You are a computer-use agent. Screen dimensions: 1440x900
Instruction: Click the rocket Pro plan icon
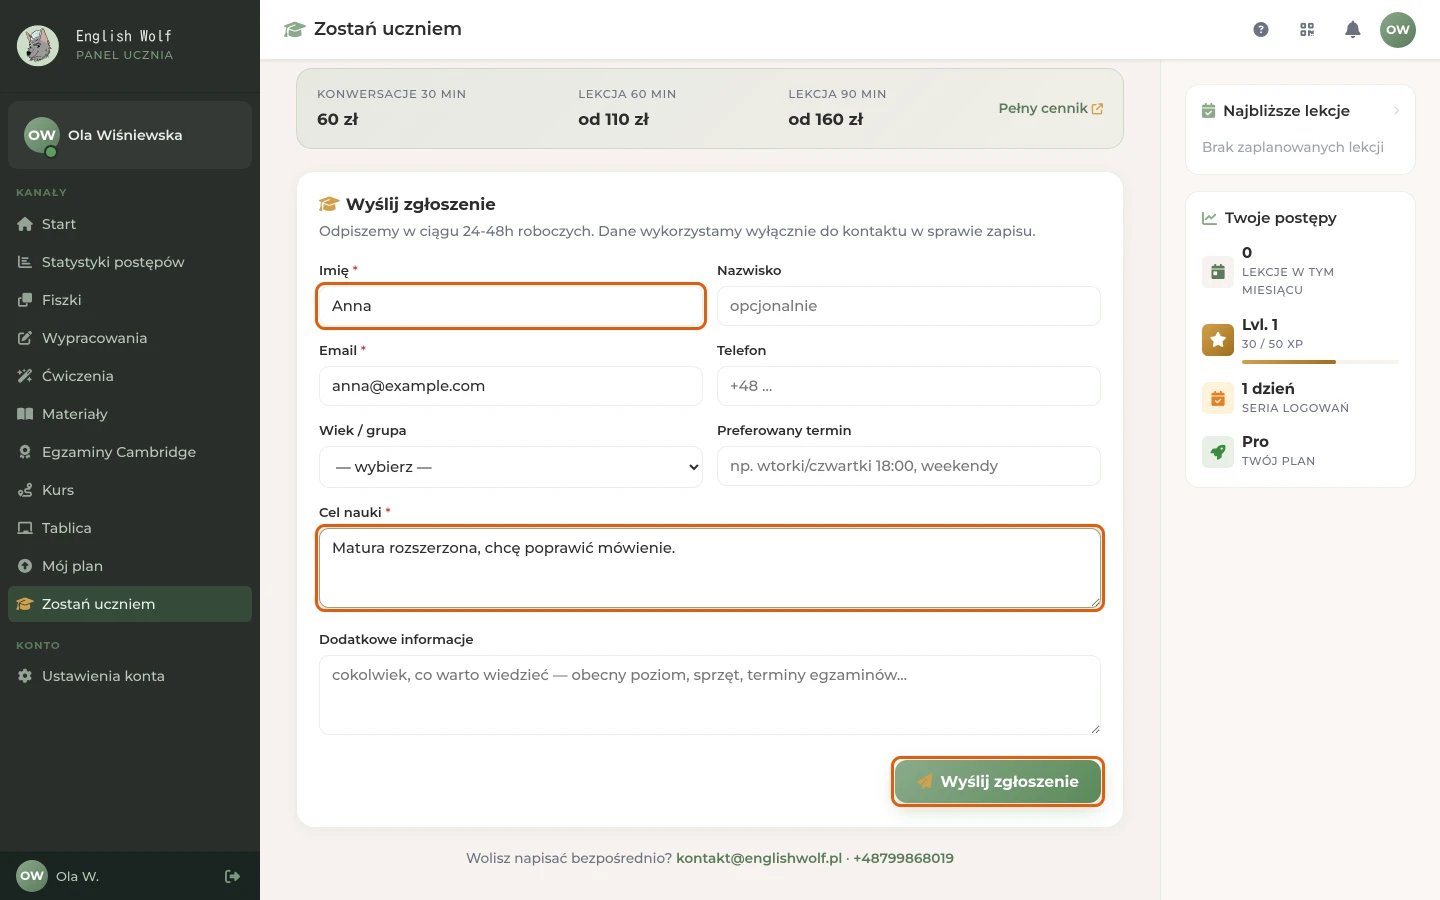point(1218,452)
